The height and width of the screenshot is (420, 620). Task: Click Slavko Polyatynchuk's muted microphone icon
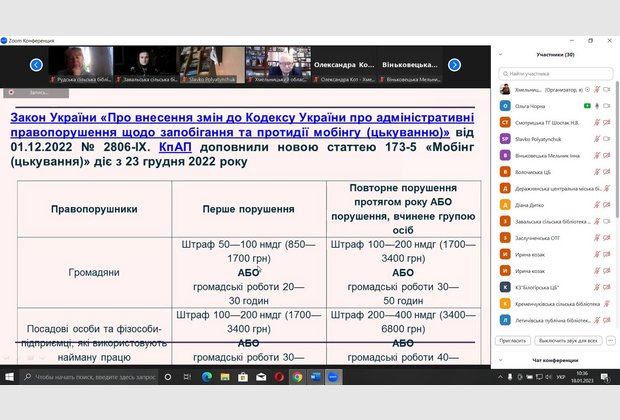click(597, 138)
